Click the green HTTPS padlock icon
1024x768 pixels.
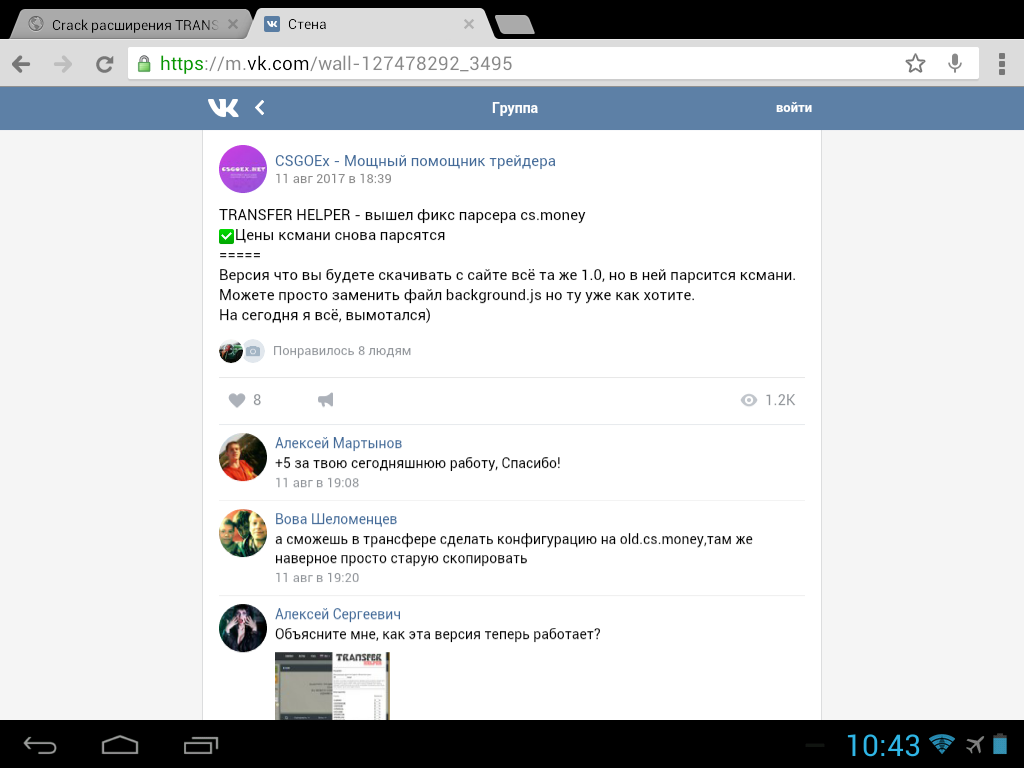(144, 63)
